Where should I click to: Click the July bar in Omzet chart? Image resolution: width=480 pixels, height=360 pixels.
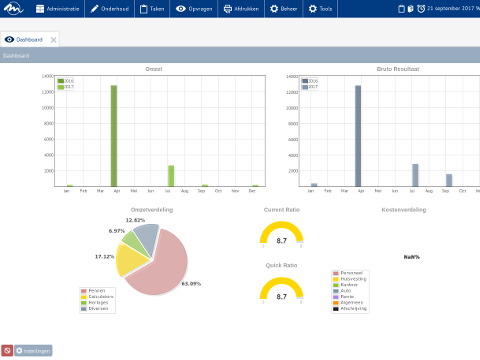click(x=171, y=176)
